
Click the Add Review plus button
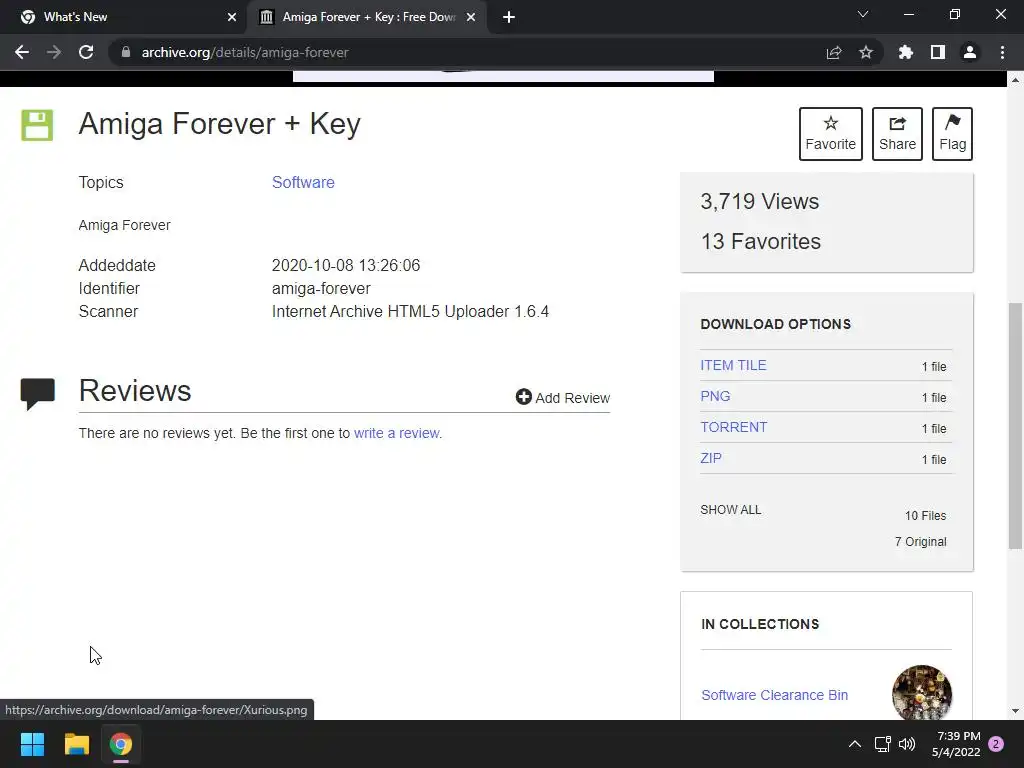tap(563, 397)
